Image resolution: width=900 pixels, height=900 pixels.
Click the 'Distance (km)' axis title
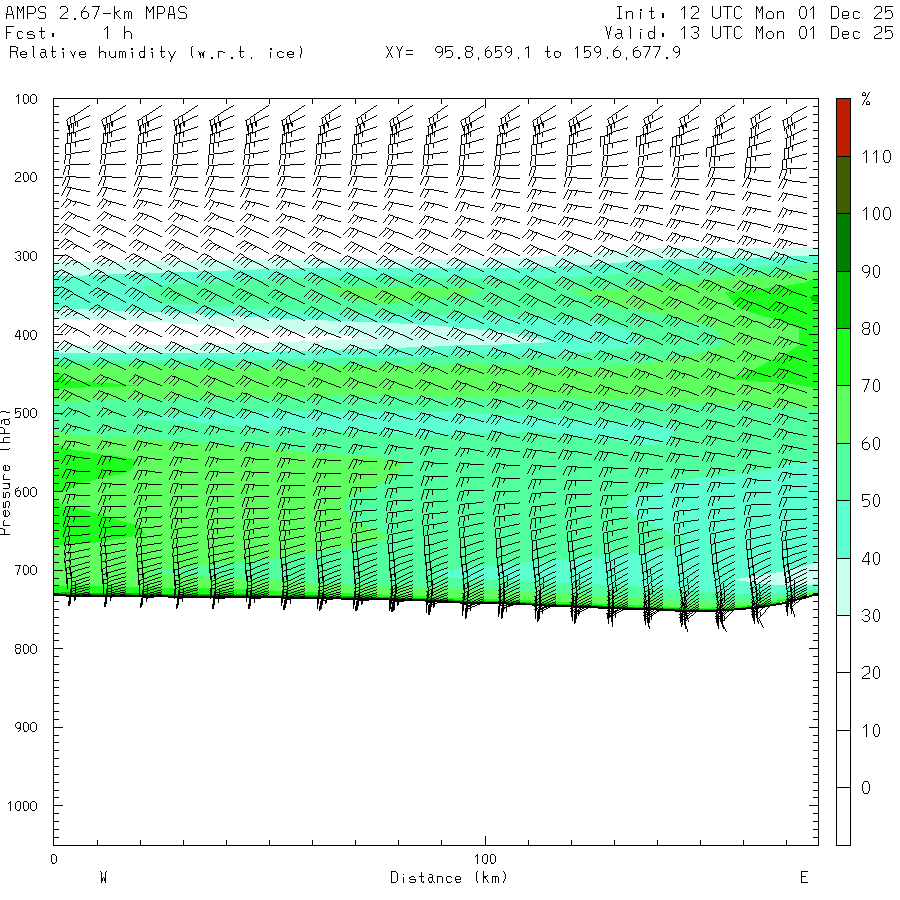pyautogui.click(x=449, y=878)
